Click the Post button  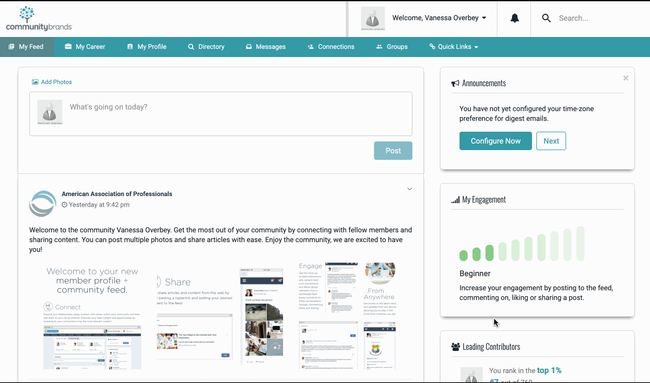point(393,150)
